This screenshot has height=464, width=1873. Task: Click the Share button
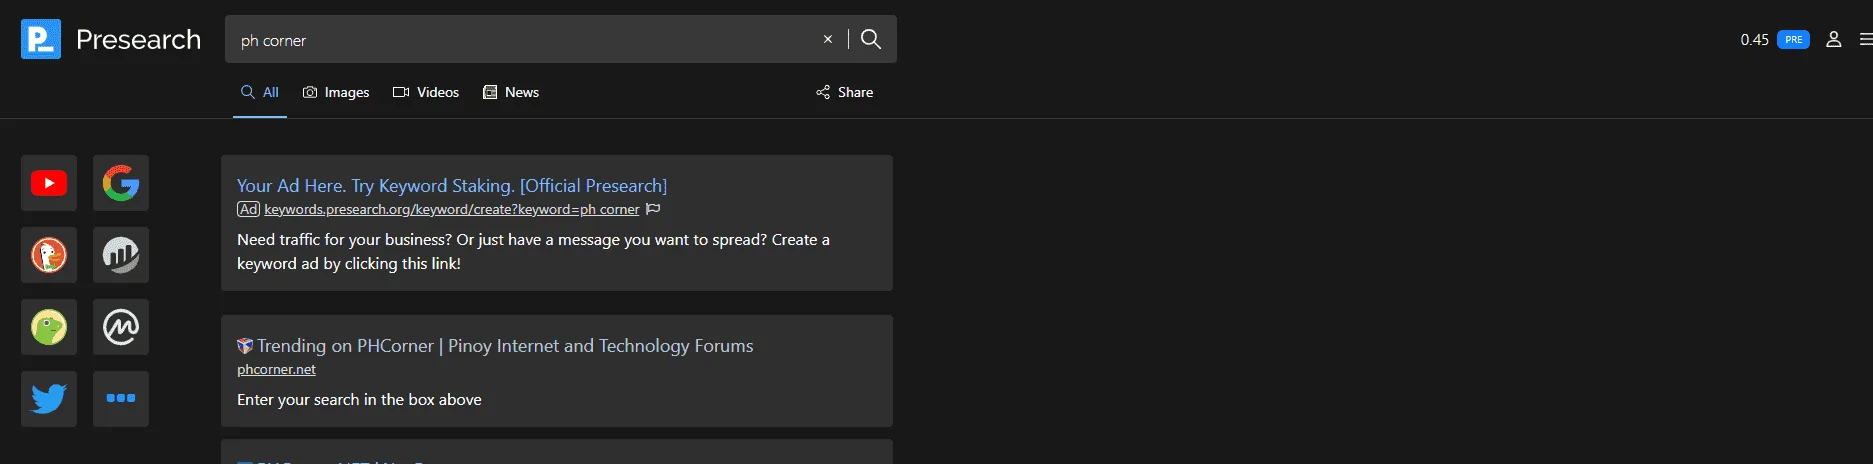click(x=845, y=92)
